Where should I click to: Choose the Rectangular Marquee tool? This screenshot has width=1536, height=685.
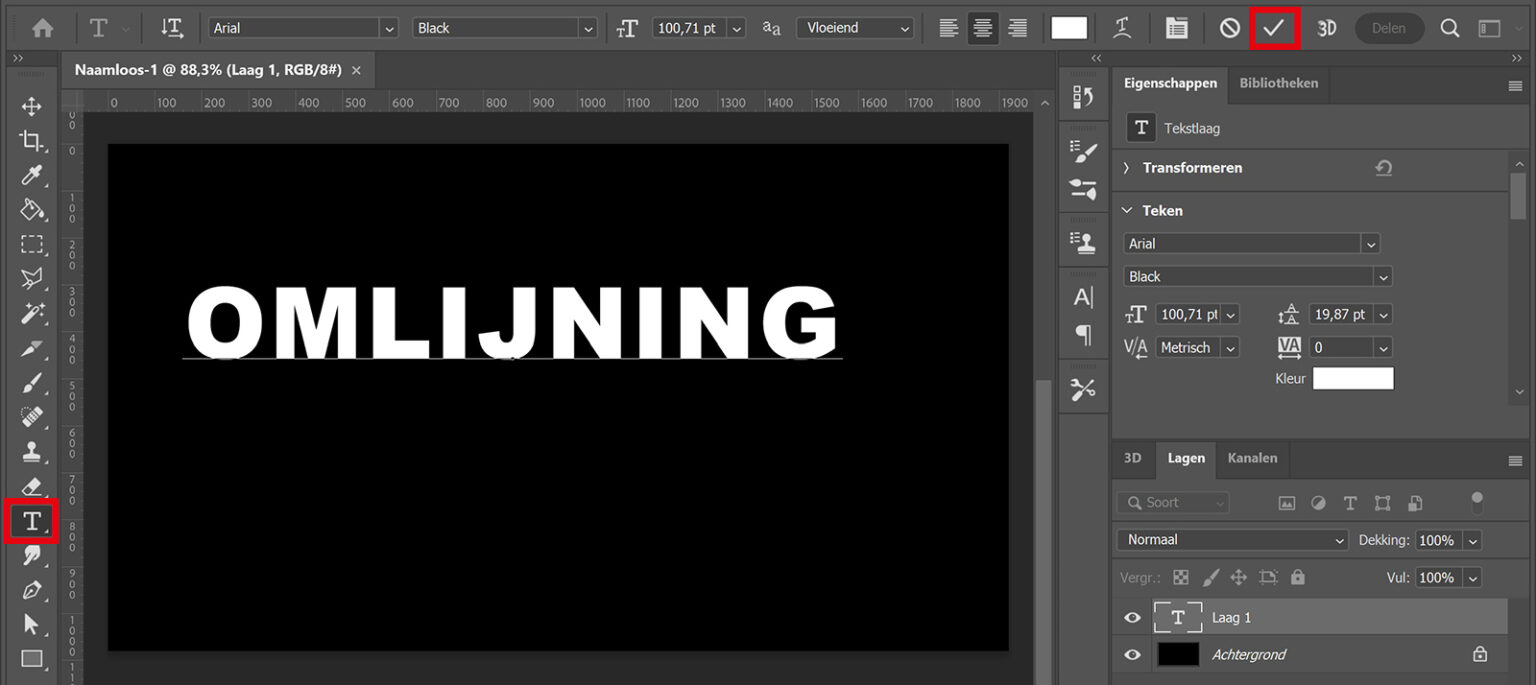[31, 244]
